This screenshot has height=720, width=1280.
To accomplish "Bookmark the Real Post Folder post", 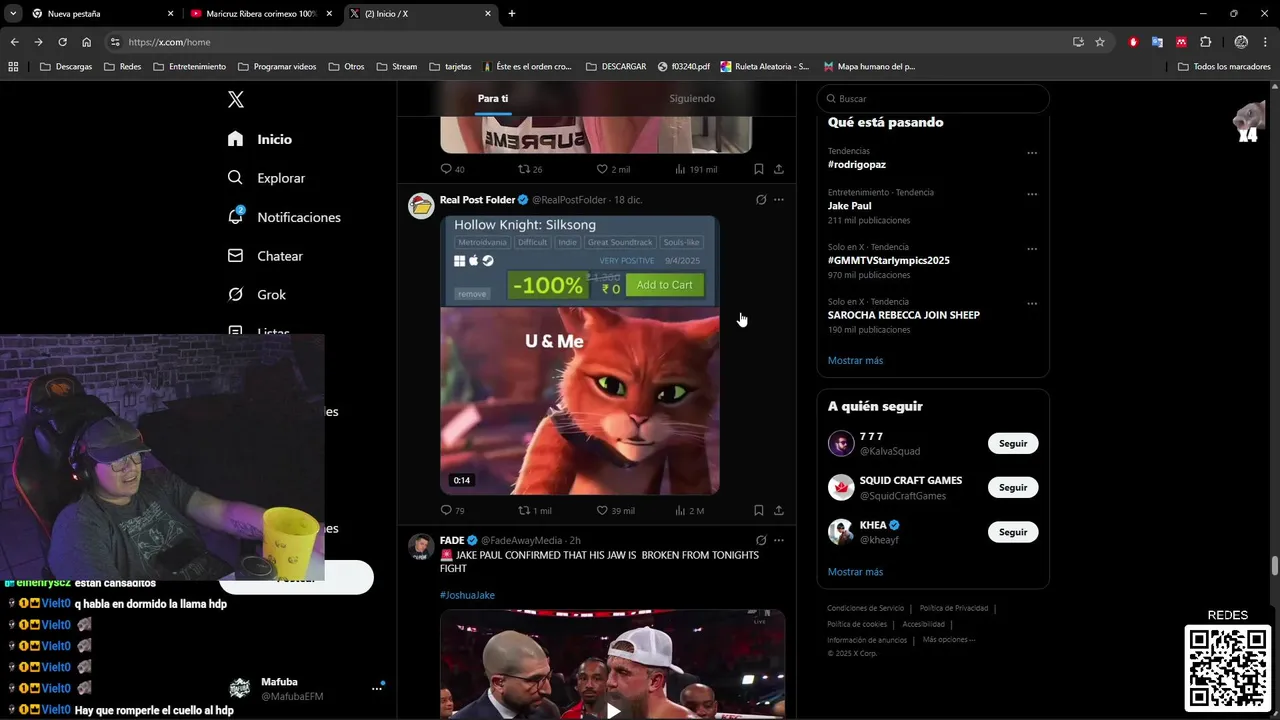I will 759,510.
